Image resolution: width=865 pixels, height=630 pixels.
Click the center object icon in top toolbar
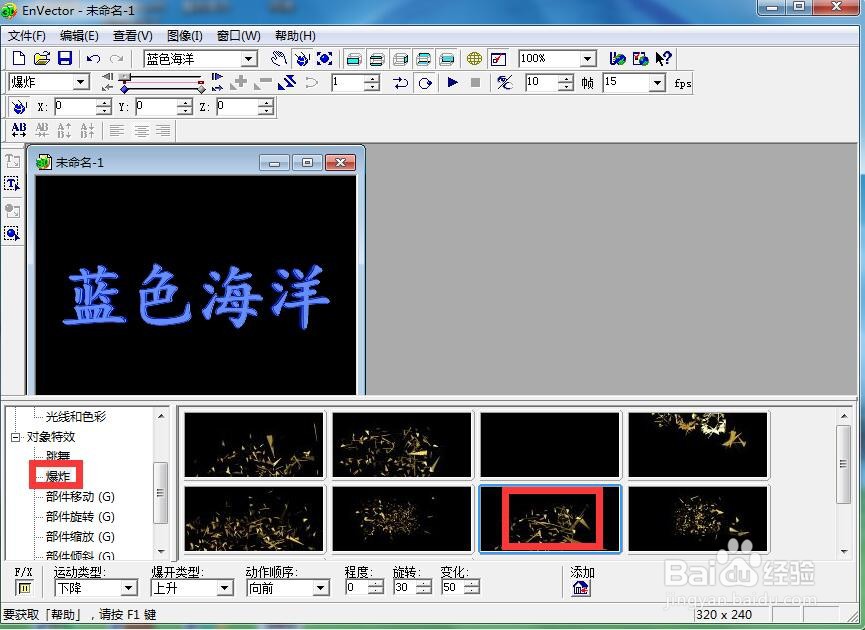[325, 58]
